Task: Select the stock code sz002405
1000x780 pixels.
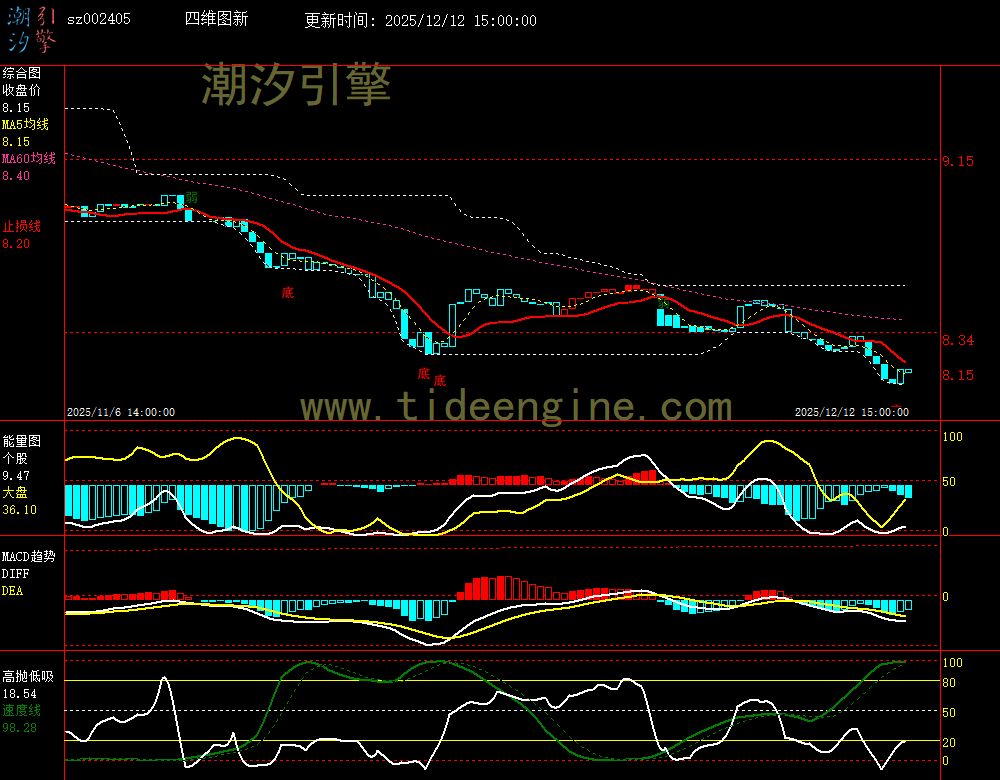Action: (98, 20)
